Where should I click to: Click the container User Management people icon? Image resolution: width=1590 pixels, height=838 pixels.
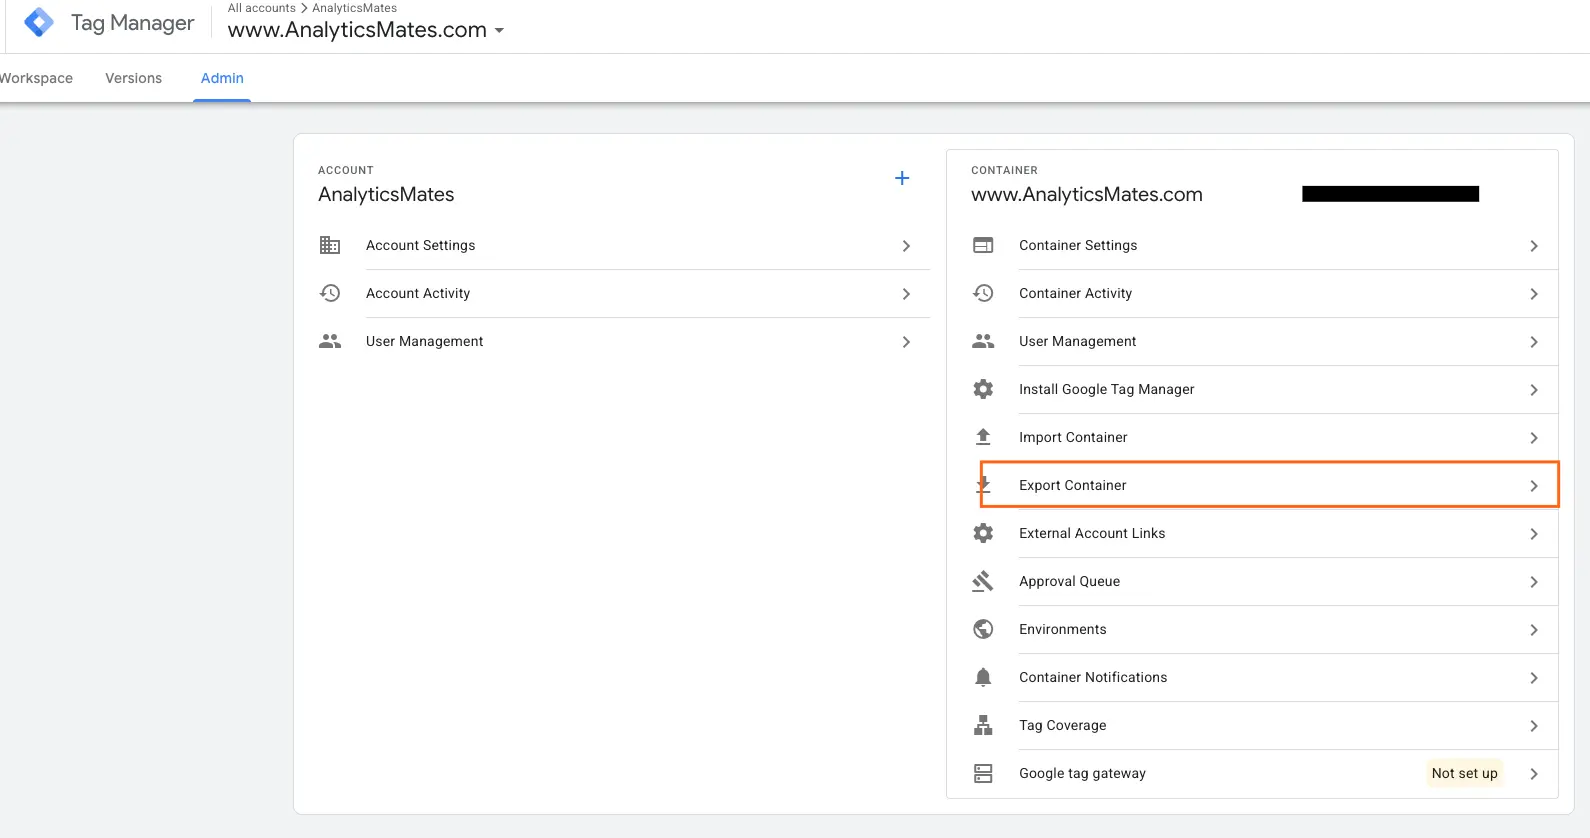[983, 341]
